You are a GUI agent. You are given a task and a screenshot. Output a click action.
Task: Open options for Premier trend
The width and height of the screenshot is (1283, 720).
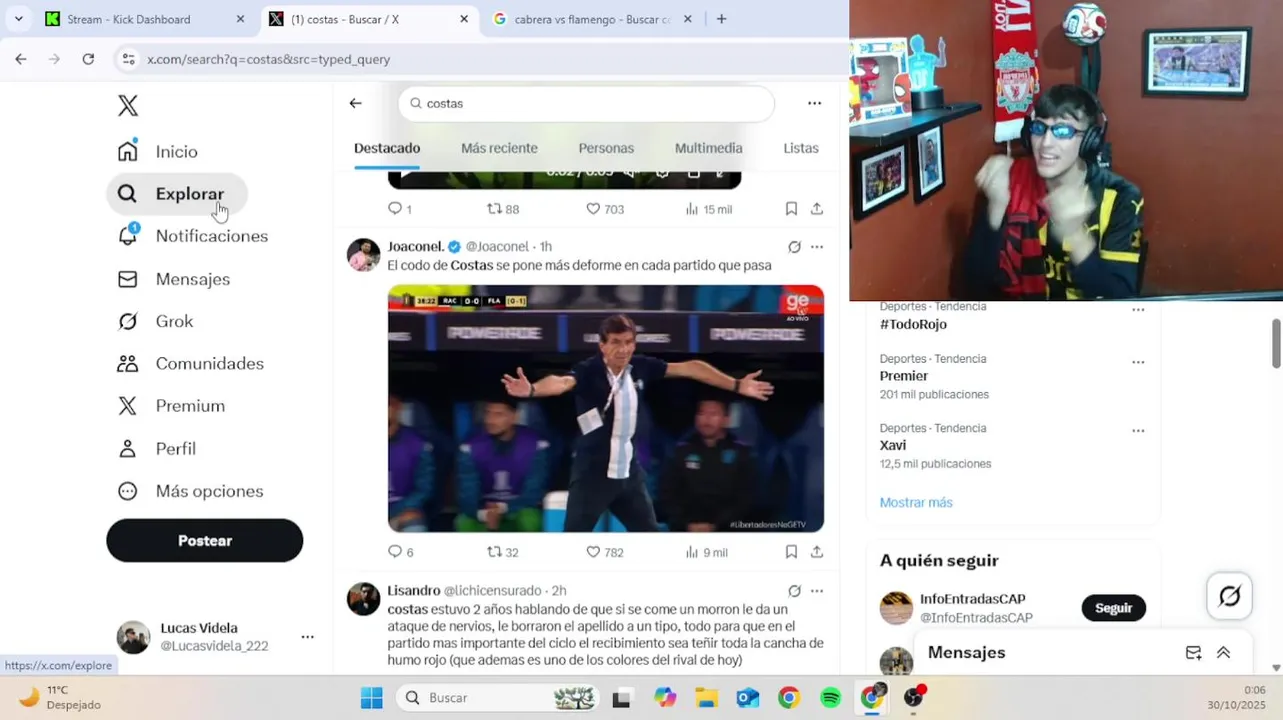pyautogui.click(x=1138, y=362)
